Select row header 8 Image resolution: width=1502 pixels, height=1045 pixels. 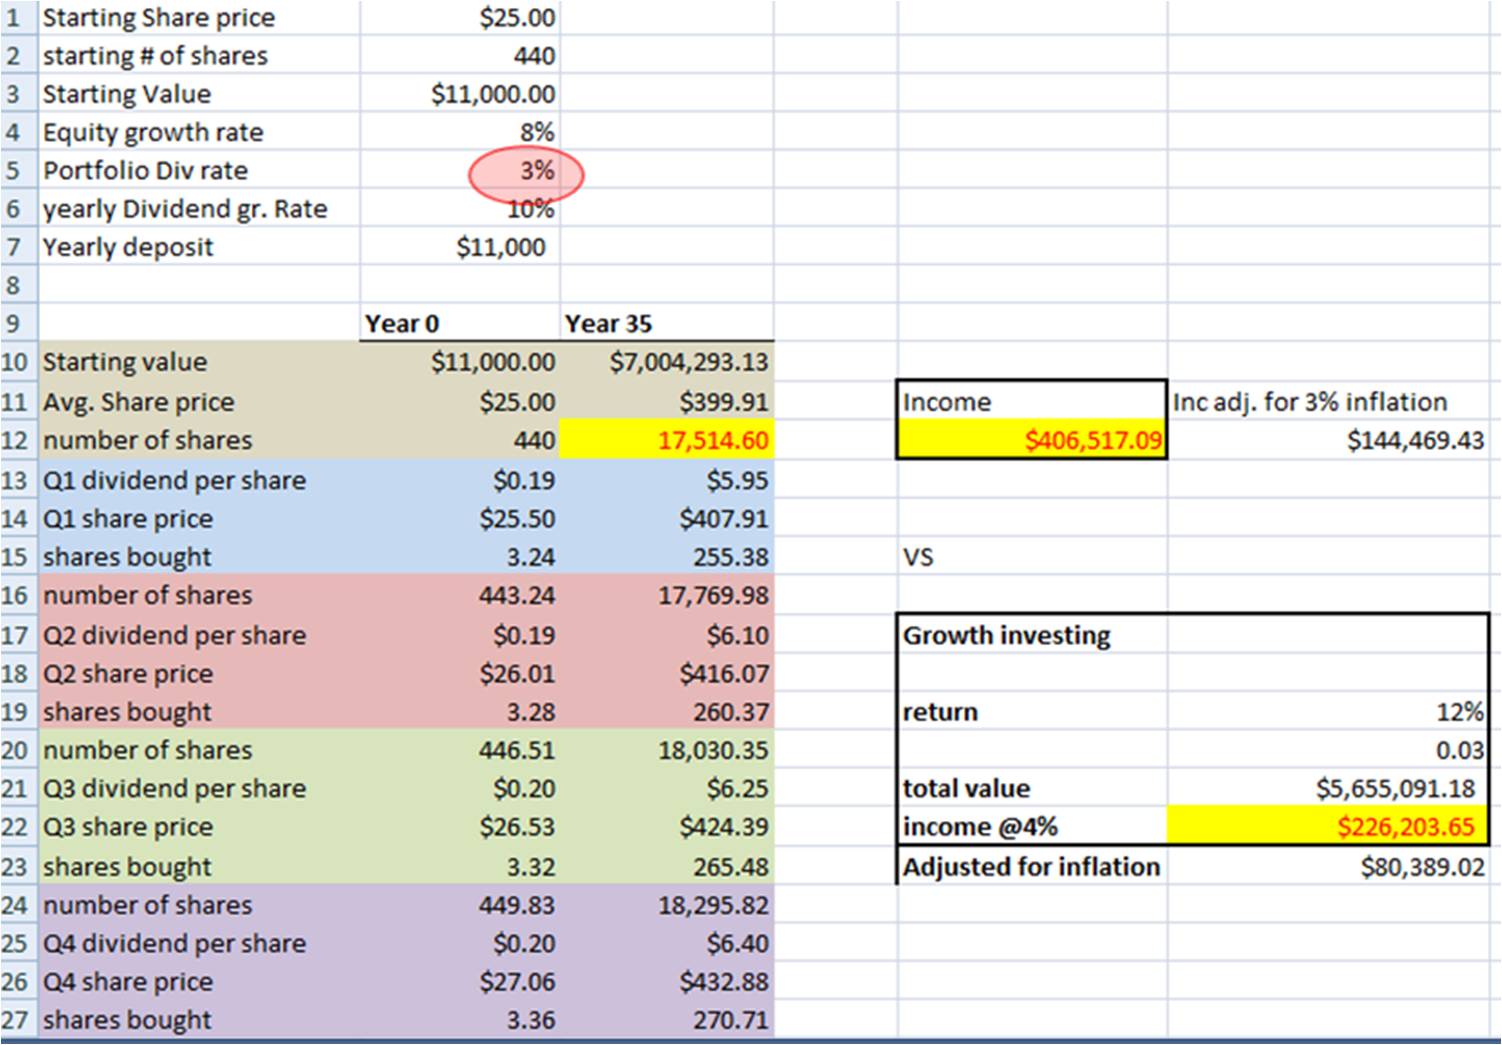click(x=17, y=285)
